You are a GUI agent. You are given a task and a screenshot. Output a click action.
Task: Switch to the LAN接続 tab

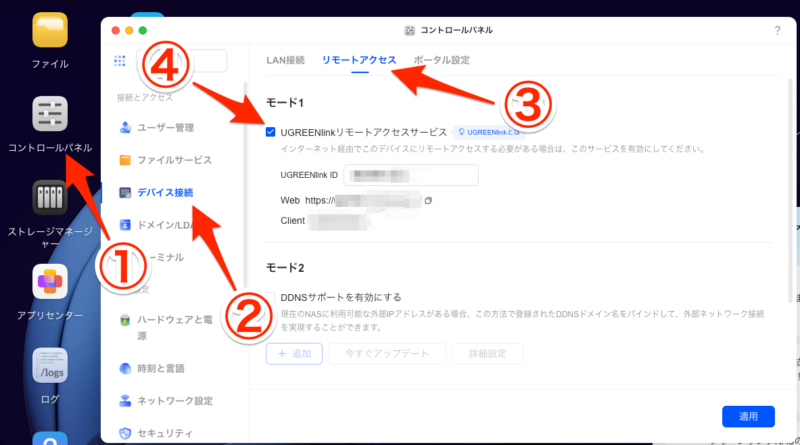tap(285, 60)
